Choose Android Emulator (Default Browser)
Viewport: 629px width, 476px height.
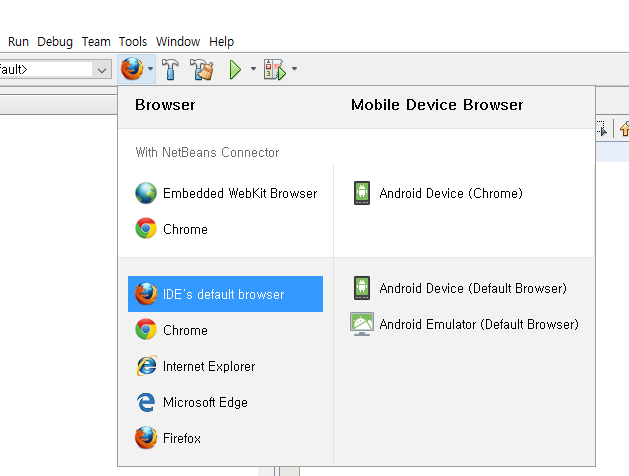[465, 324]
